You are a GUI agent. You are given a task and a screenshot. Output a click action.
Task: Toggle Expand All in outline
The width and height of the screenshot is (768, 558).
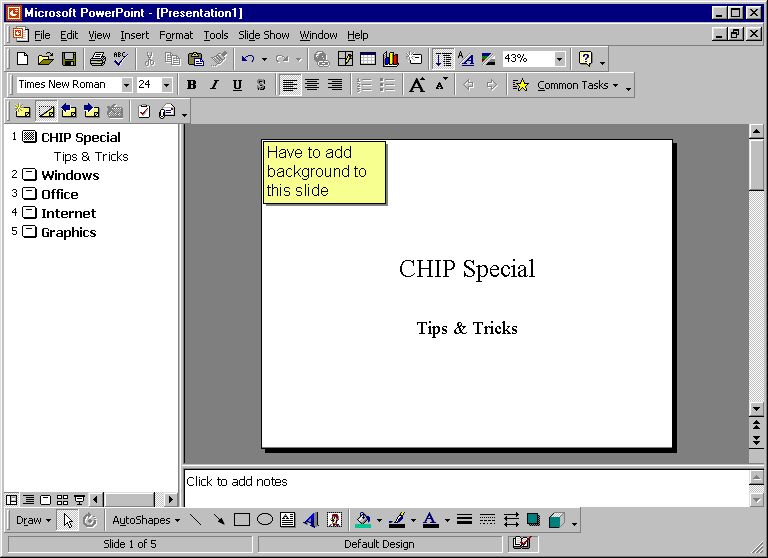tap(444, 59)
